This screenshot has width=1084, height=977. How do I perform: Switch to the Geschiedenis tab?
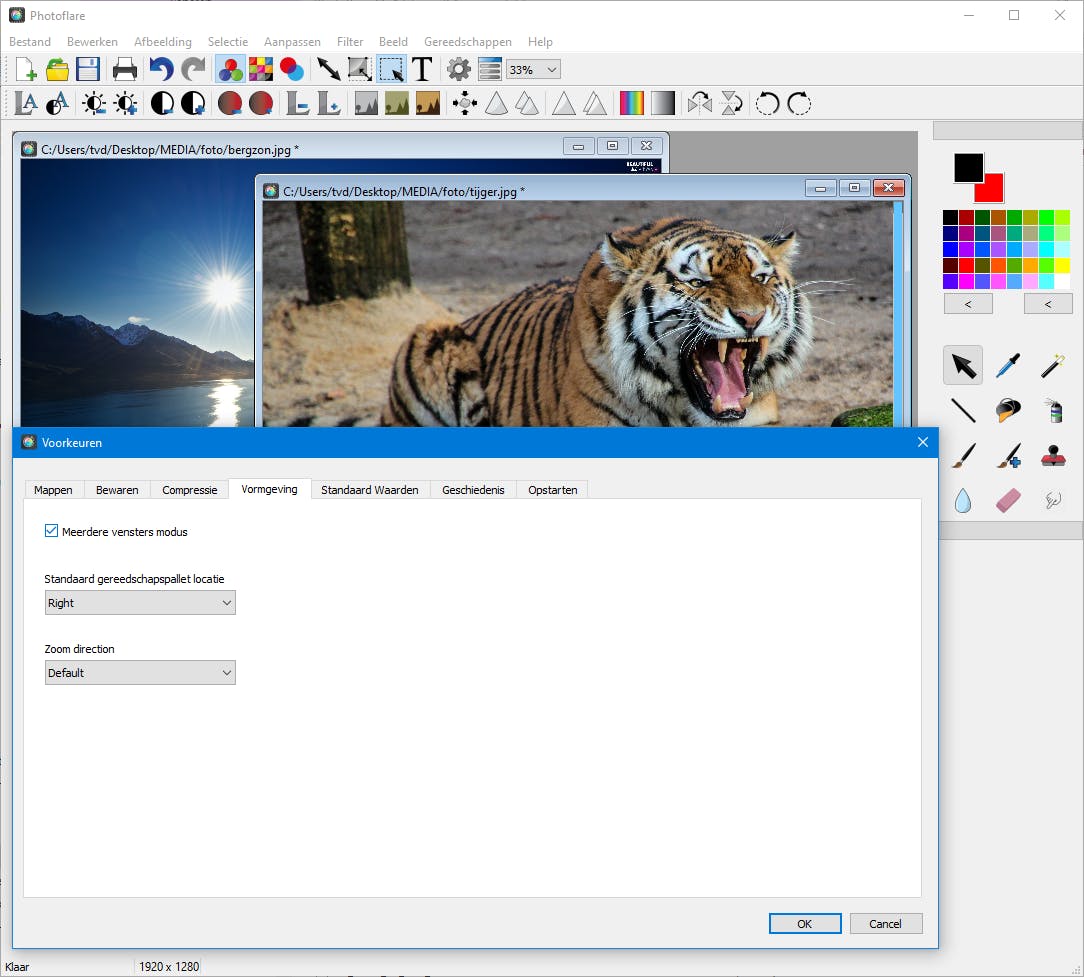[x=473, y=490]
